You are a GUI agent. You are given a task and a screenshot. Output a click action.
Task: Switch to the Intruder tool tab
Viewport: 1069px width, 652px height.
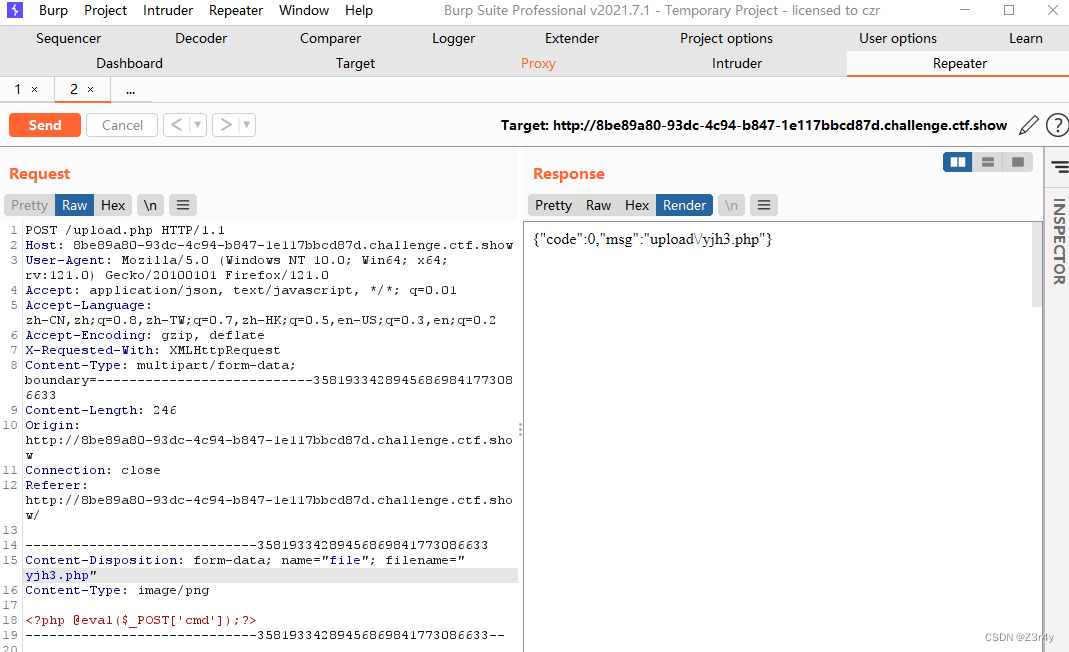point(736,63)
